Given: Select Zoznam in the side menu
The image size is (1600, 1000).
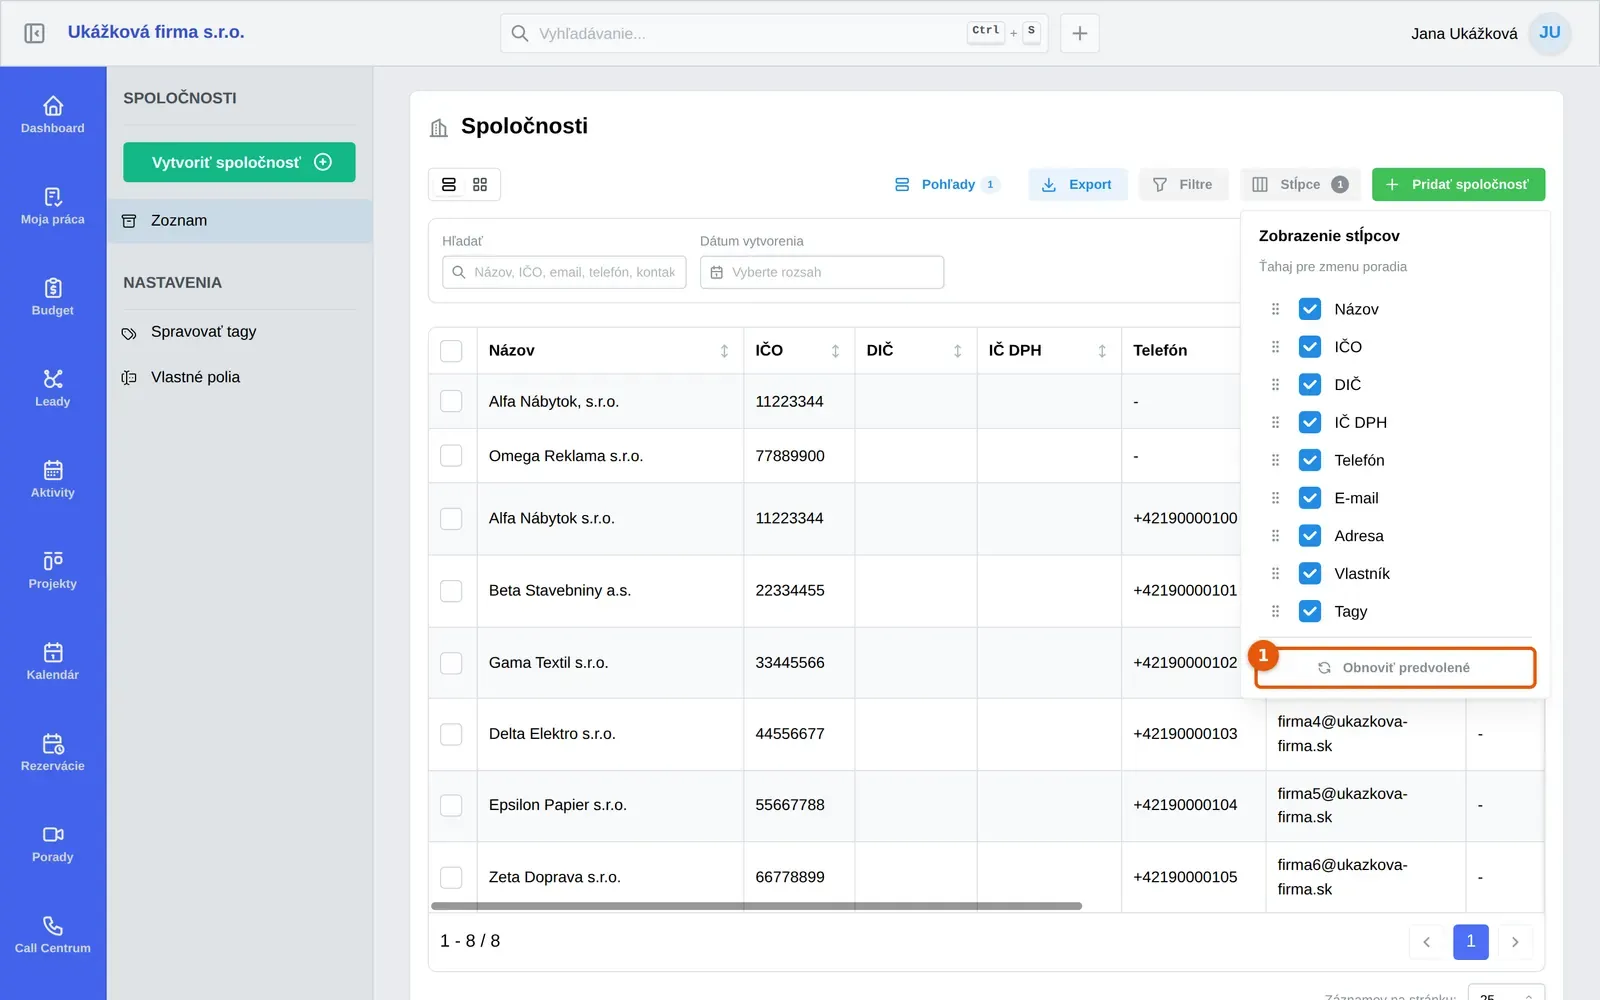Looking at the screenshot, I should click(240, 221).
